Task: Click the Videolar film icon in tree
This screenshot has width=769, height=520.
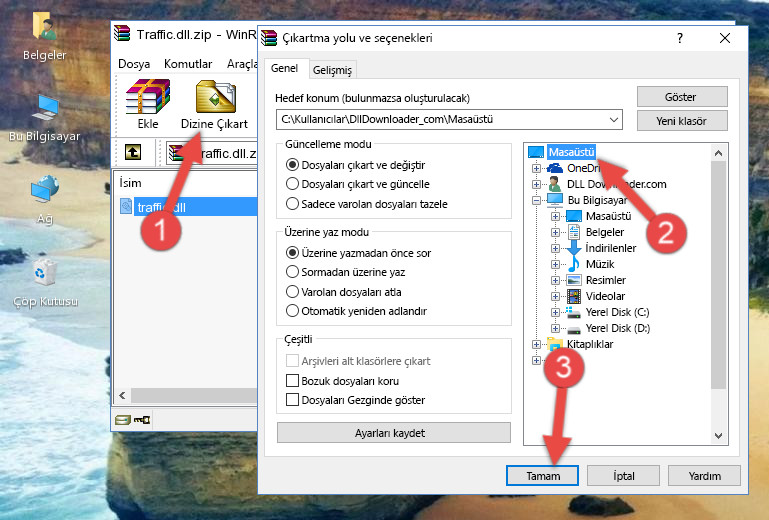Action: click(574, 296)
